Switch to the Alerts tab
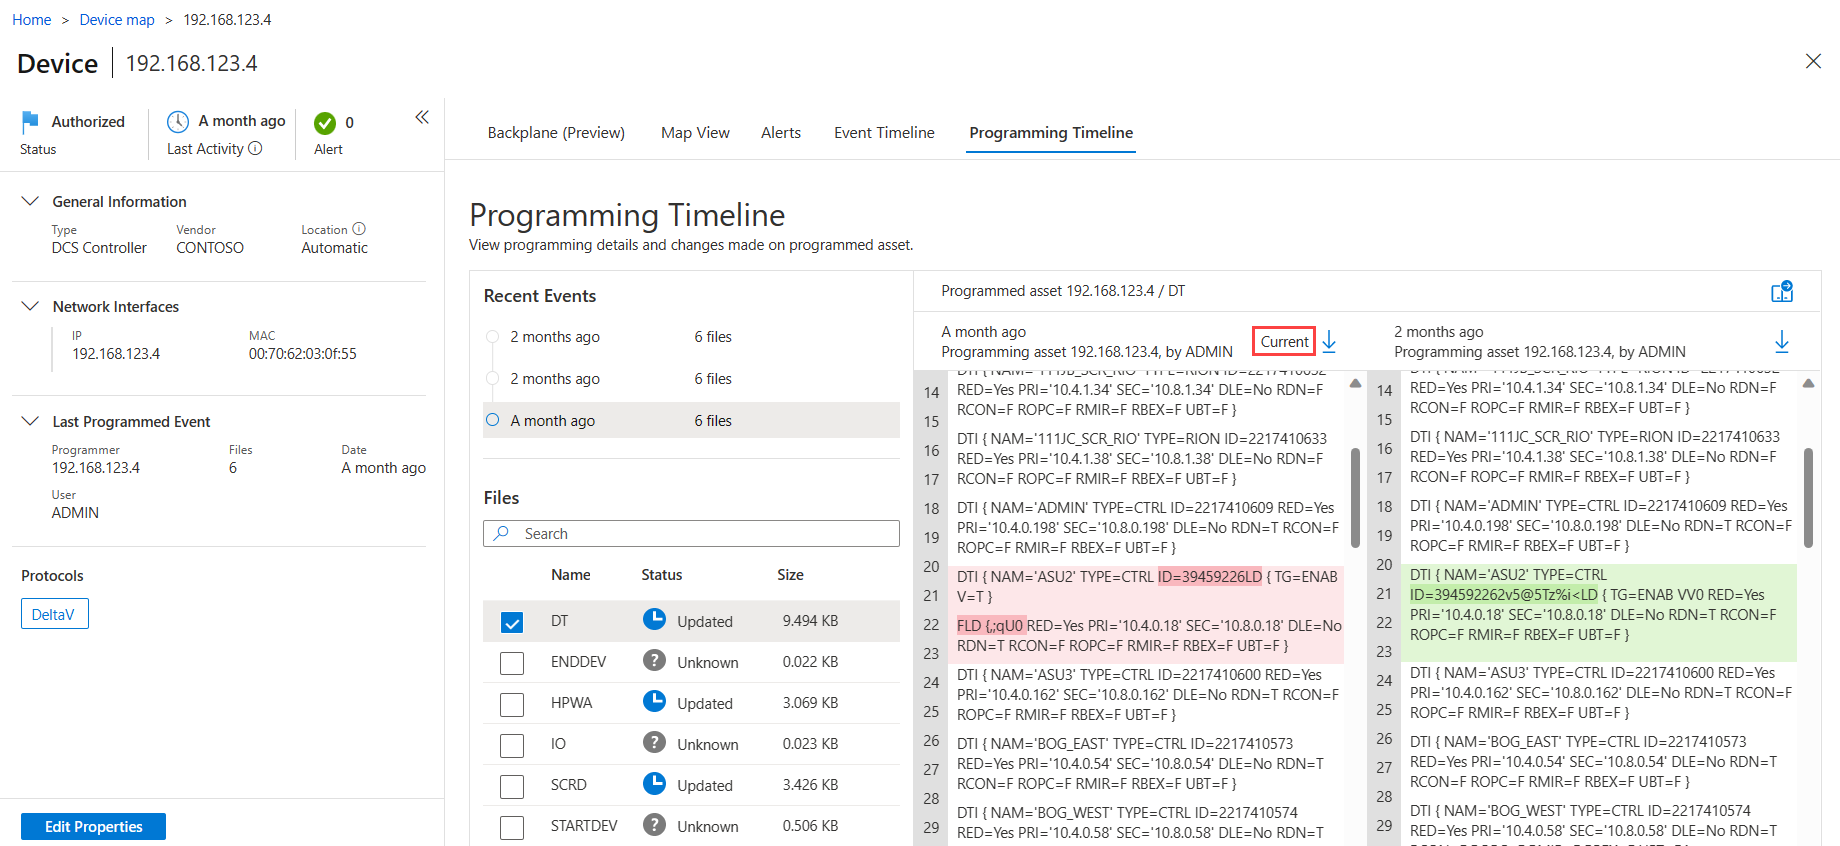The height and width of the screenshot is (846, 1840). [781, 132]
